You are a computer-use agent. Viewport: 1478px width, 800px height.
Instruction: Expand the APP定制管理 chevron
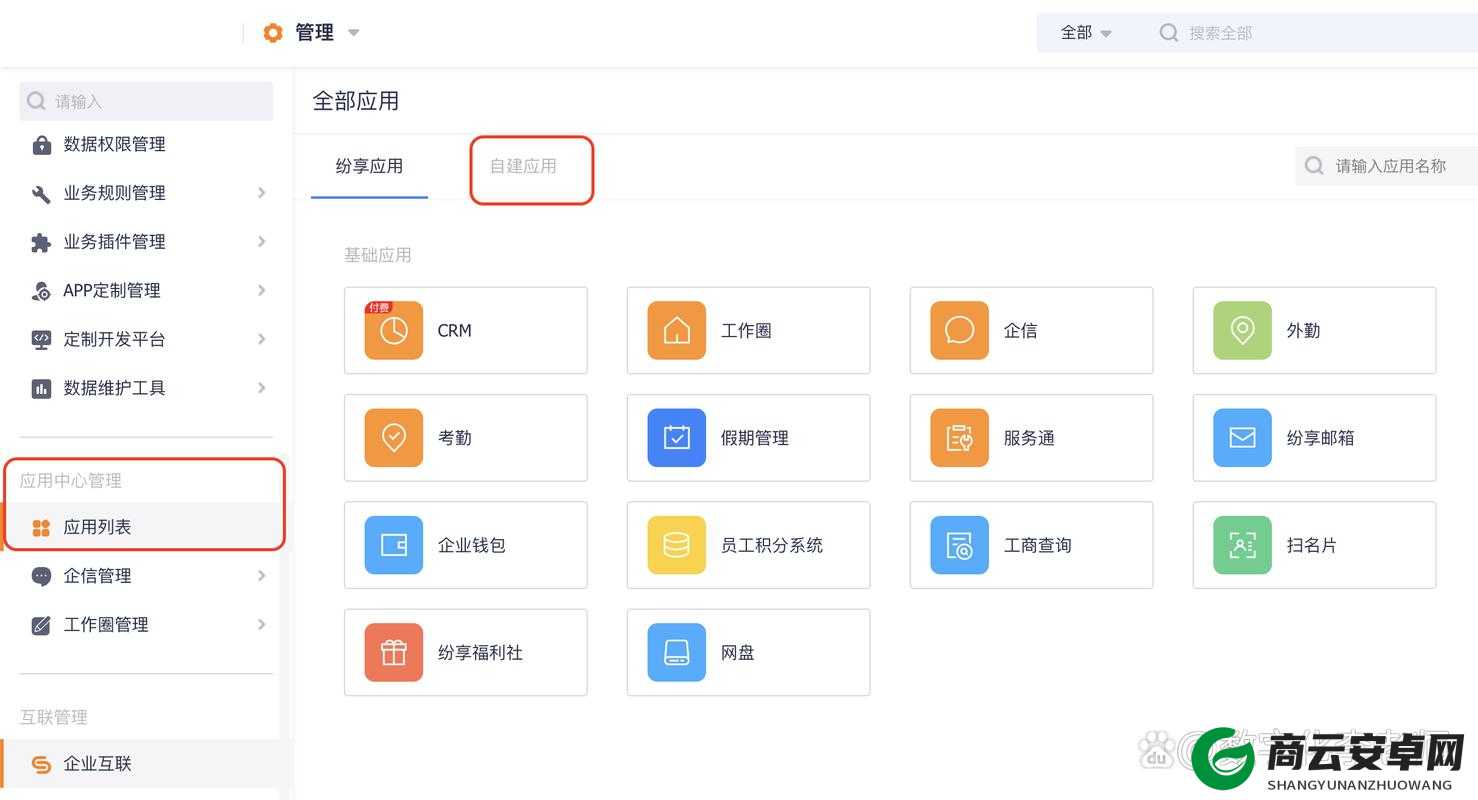point(261,290)
